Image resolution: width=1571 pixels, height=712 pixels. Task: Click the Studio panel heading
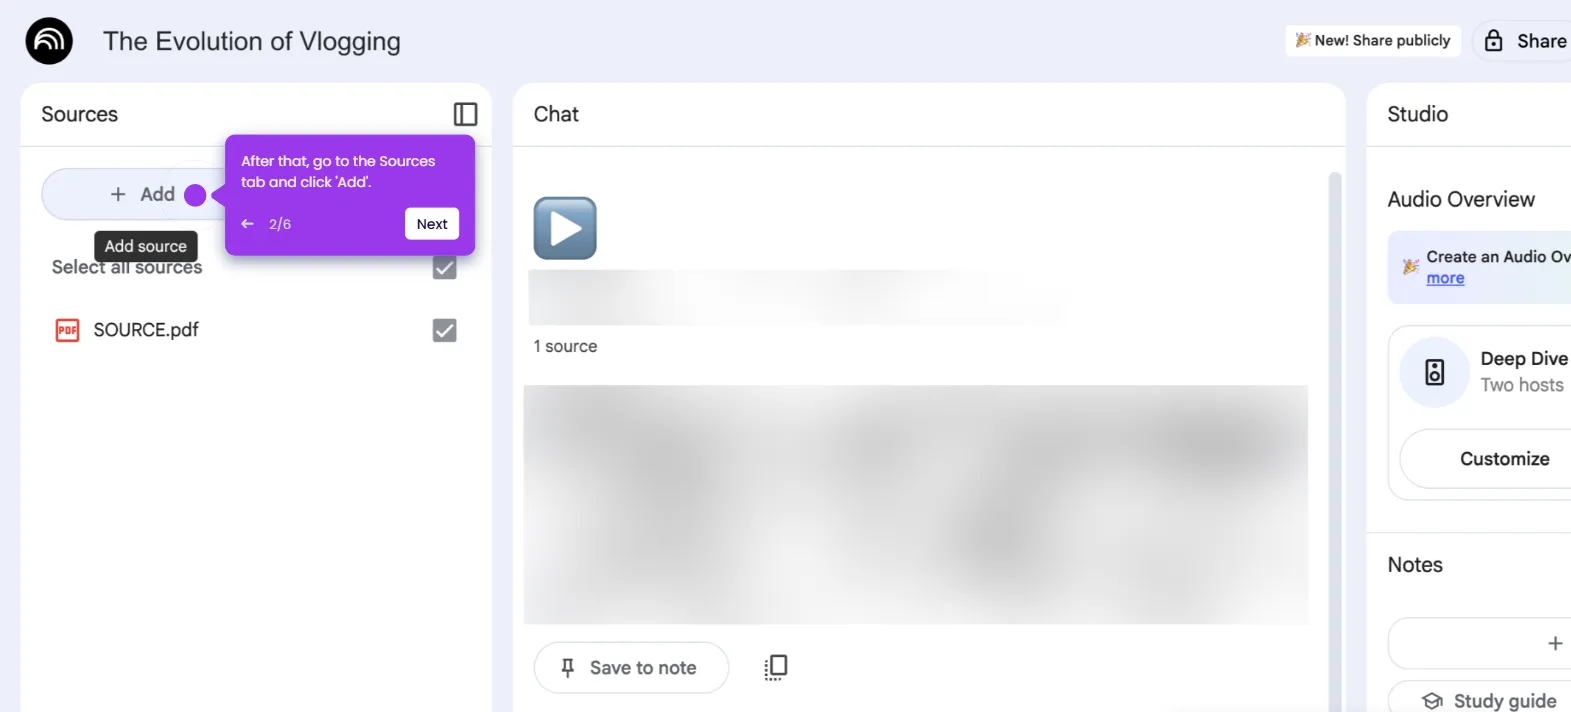tap(1418, 114)
